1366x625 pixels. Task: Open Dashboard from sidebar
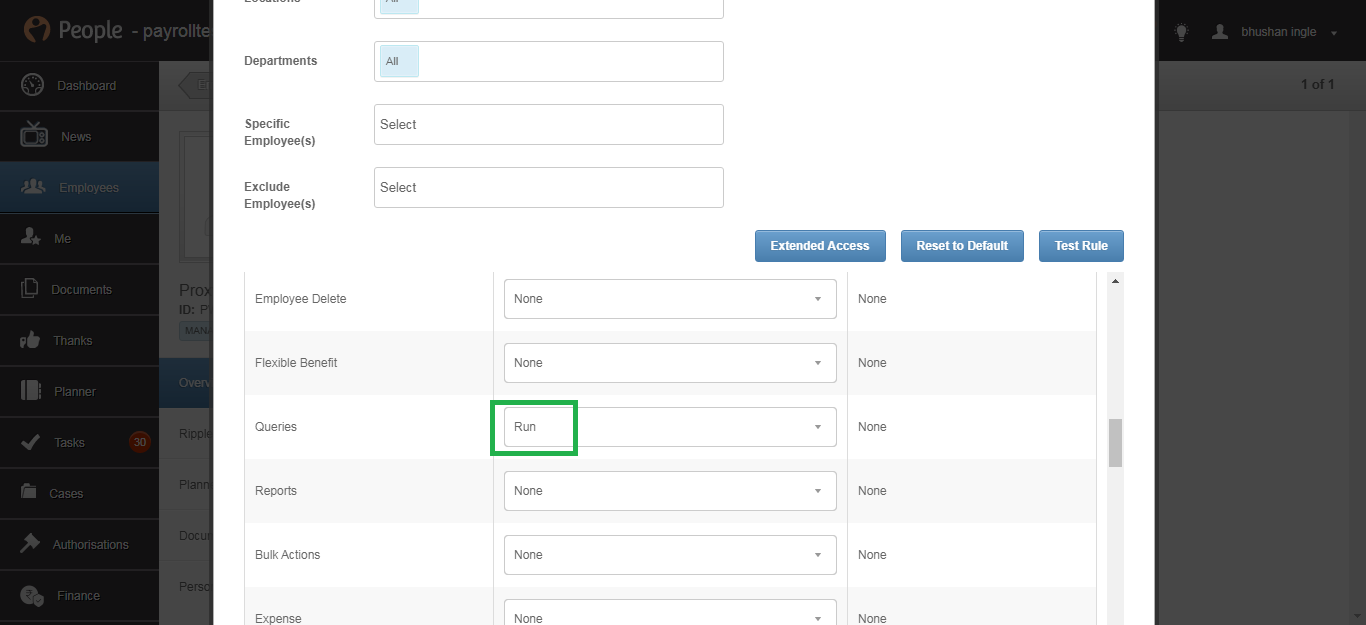coord(79,86)
